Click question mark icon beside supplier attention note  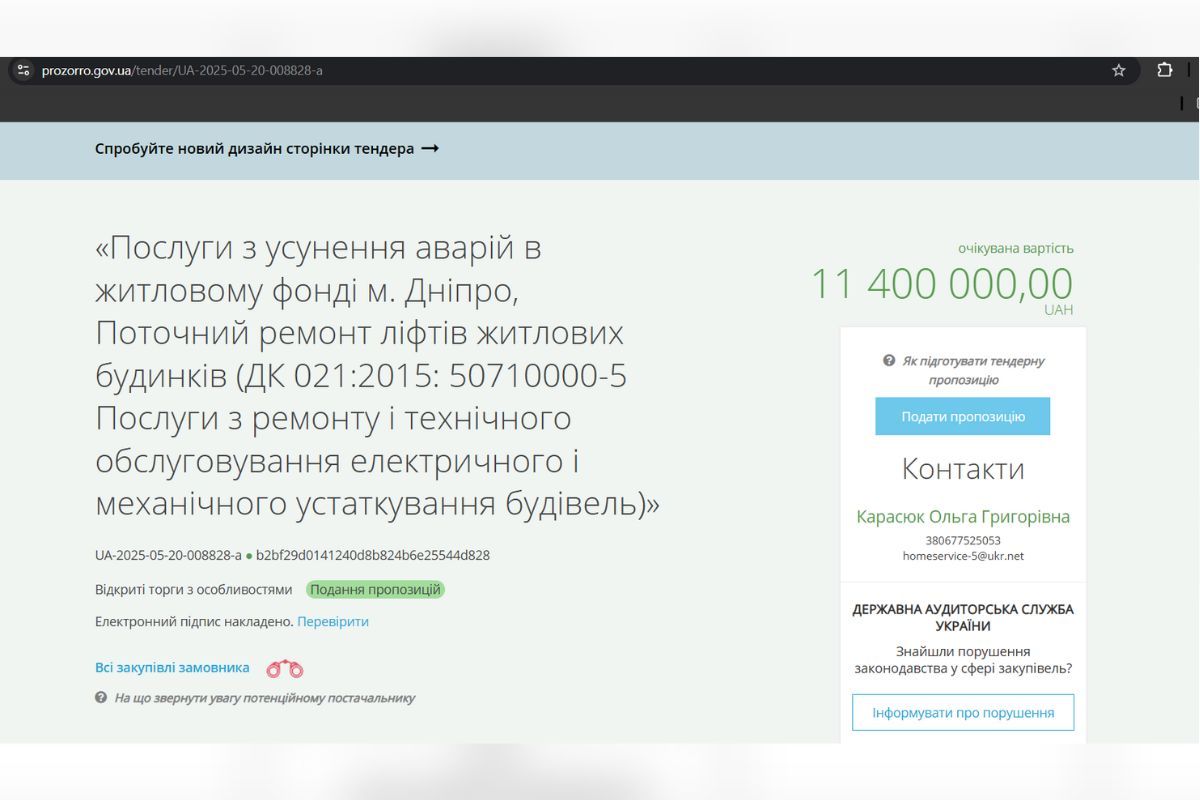(x=101, y=697)
